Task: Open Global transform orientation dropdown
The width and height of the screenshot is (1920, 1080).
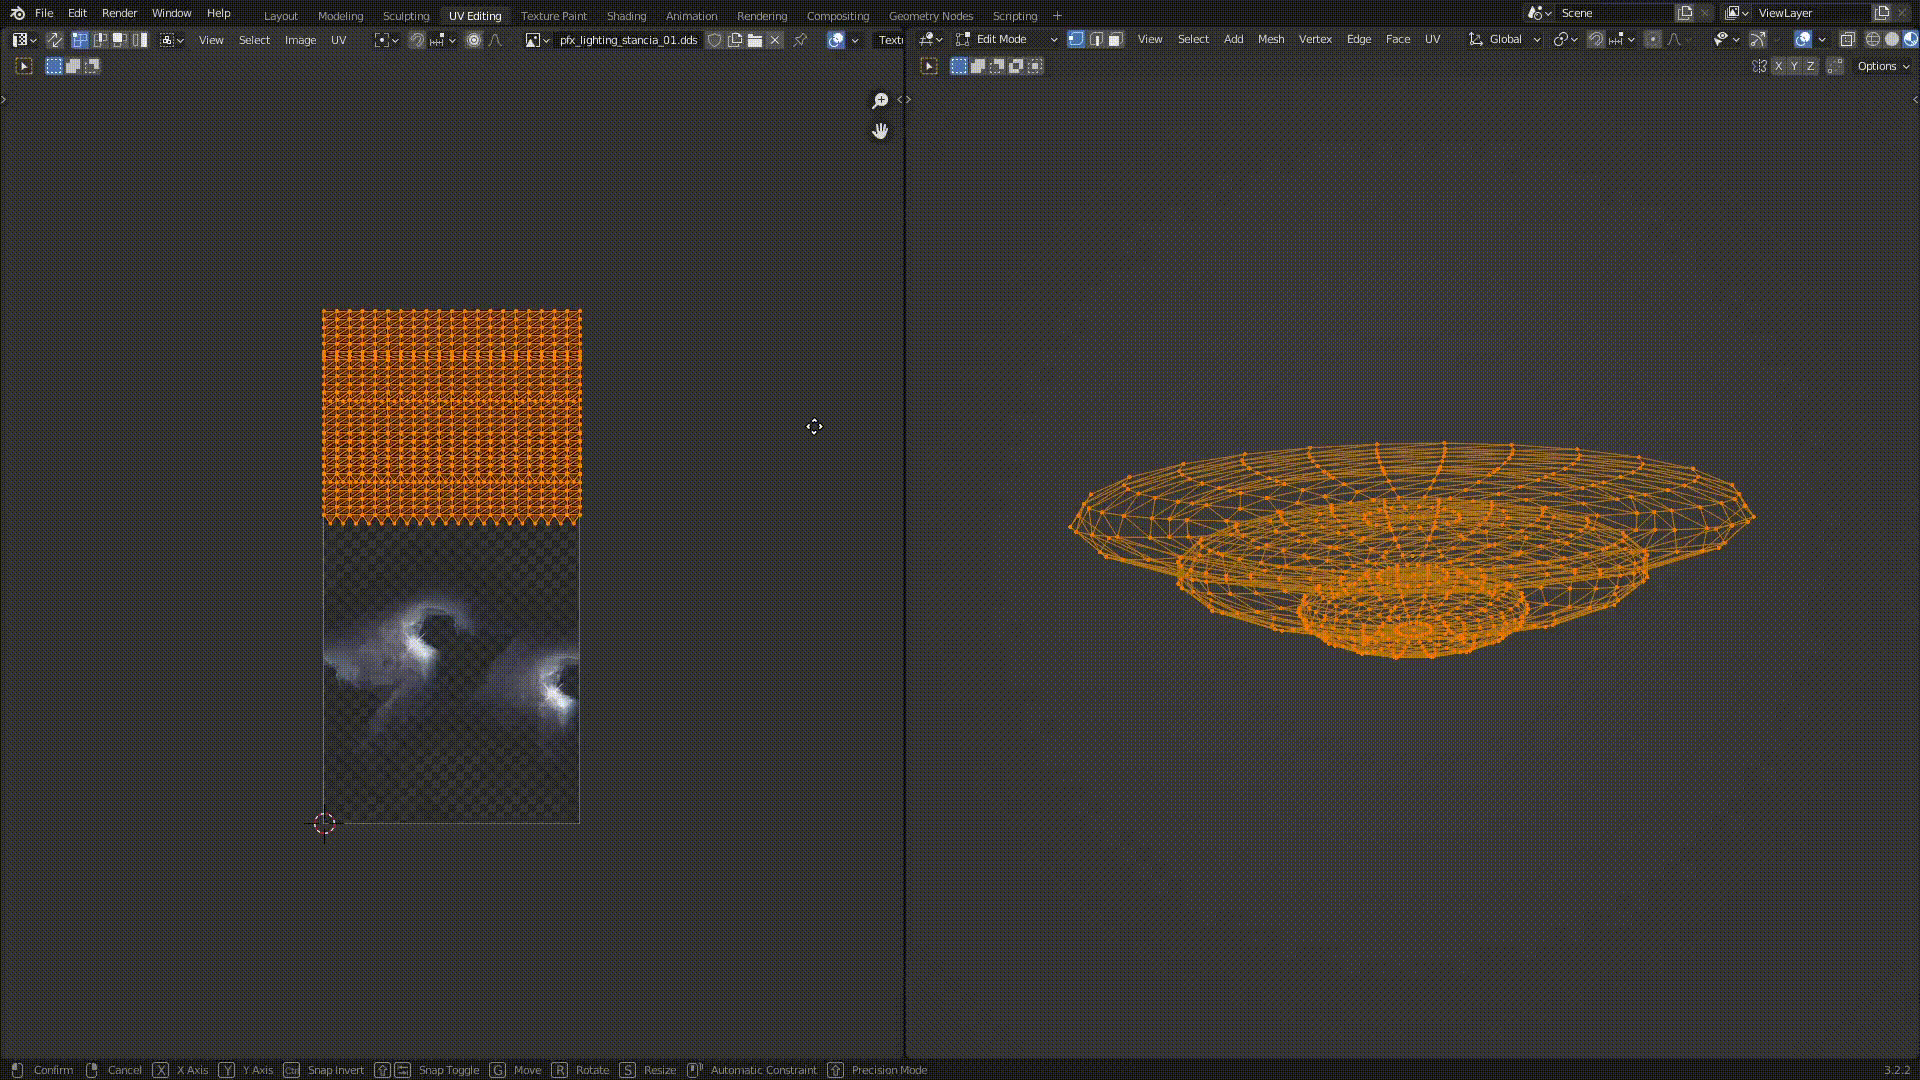Action: [1505, 39]
